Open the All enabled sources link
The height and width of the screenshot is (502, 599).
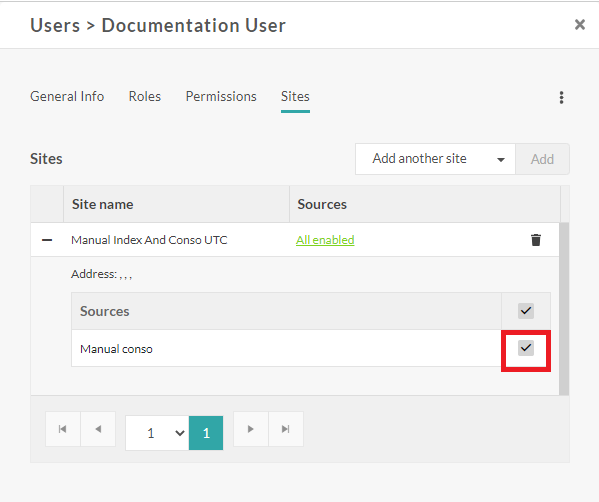coord(325,240)
